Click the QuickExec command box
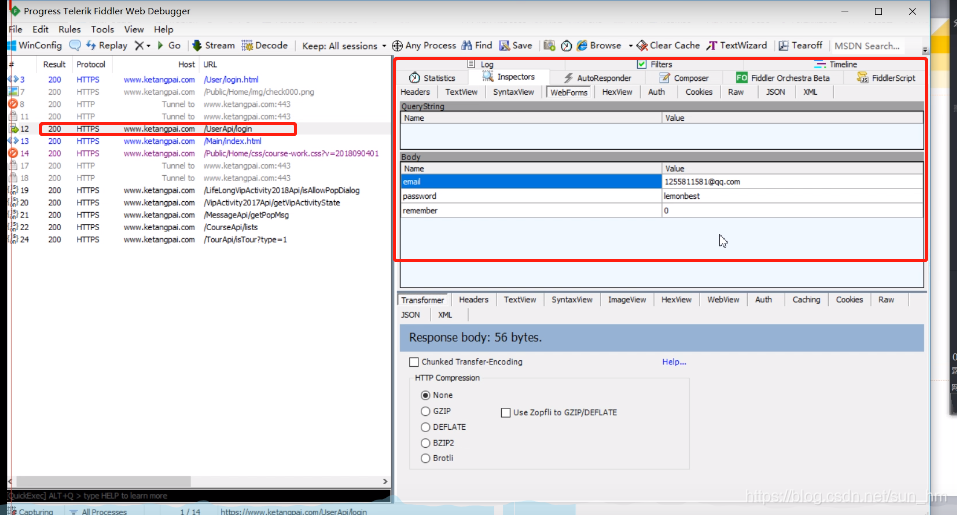The width and height of the screenshot is (957, 515). tap(198, 495)
